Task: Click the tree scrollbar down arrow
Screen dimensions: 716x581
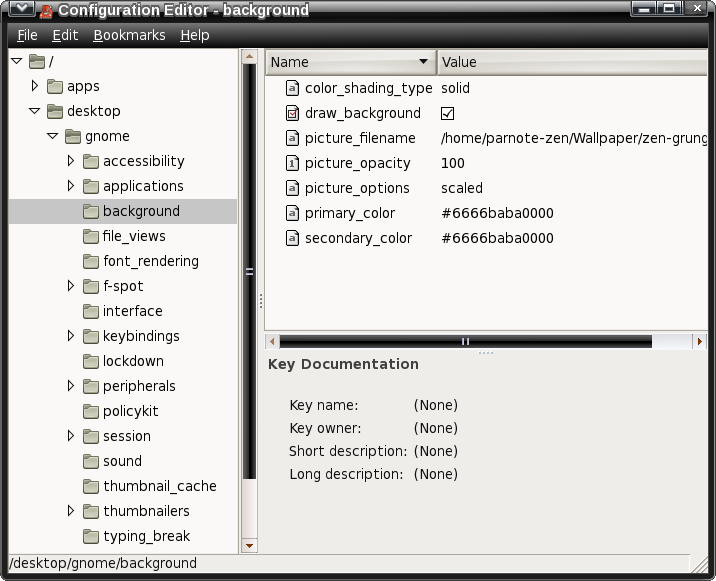Action: pyautogui.click(x=249, y=545)
